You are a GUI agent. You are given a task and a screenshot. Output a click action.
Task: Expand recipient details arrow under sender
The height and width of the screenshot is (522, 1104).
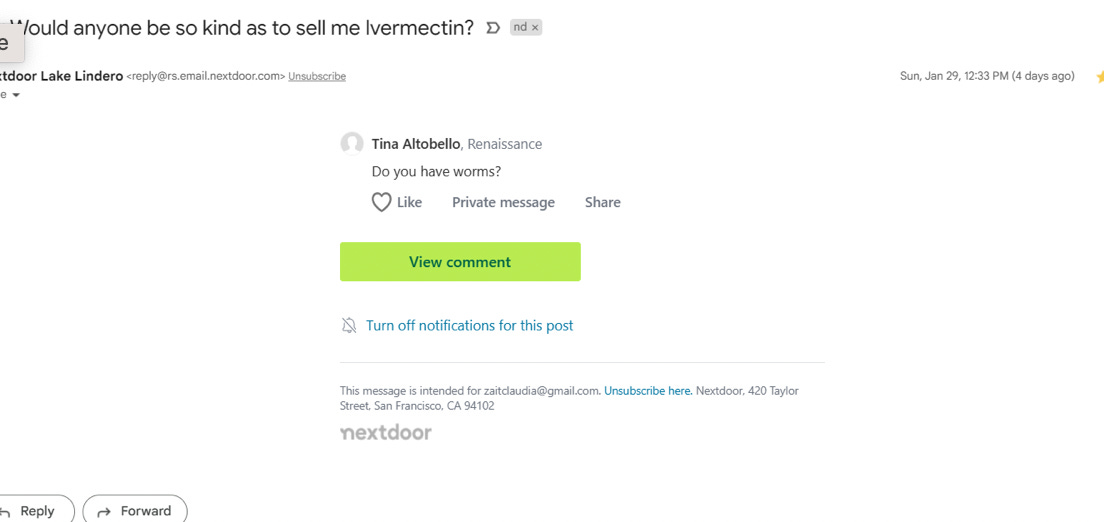pos(16,95)
